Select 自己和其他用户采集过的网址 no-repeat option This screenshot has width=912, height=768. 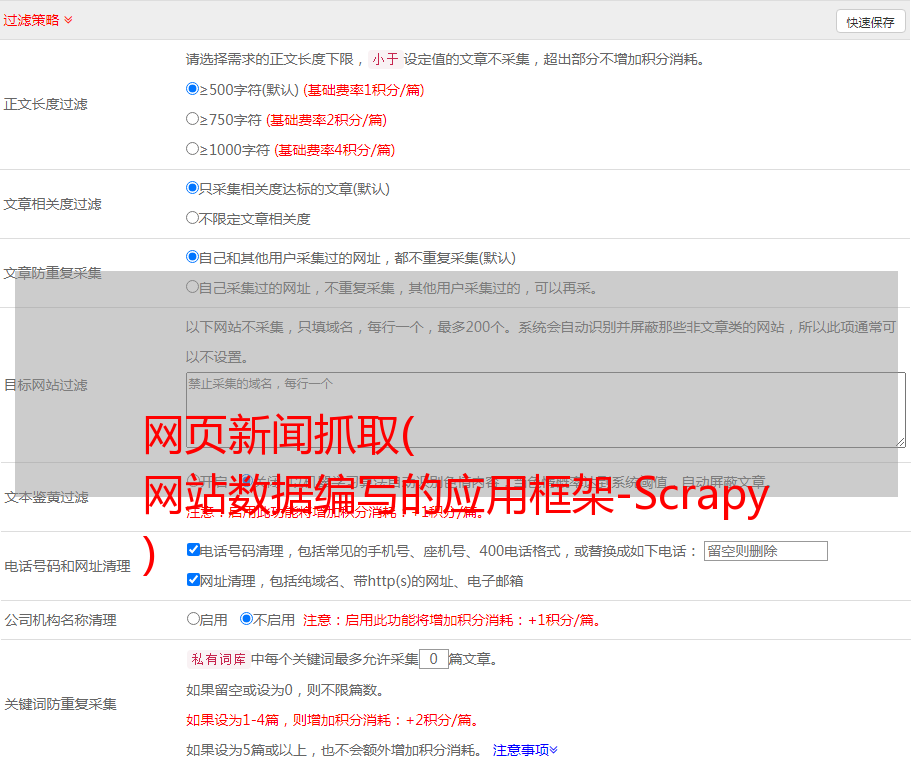pos(192,257)
